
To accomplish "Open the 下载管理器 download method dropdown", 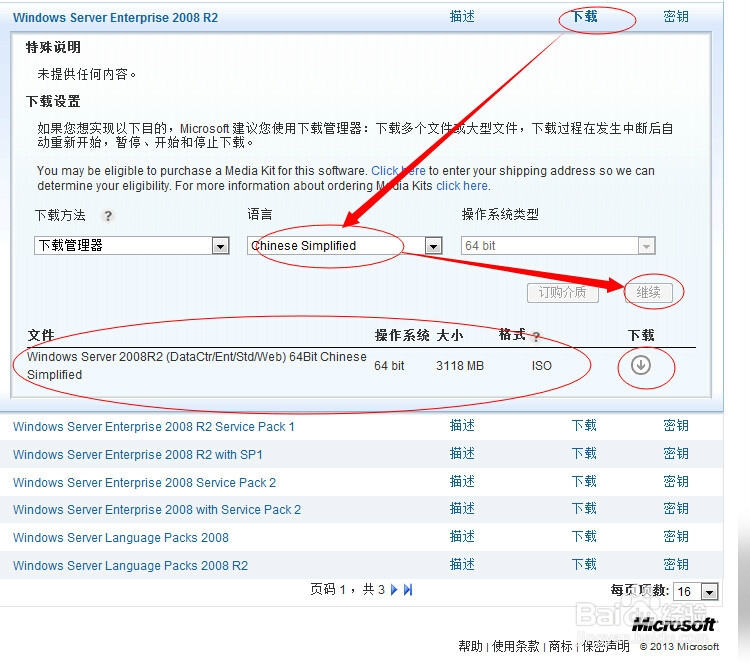I will click(132, 246).
